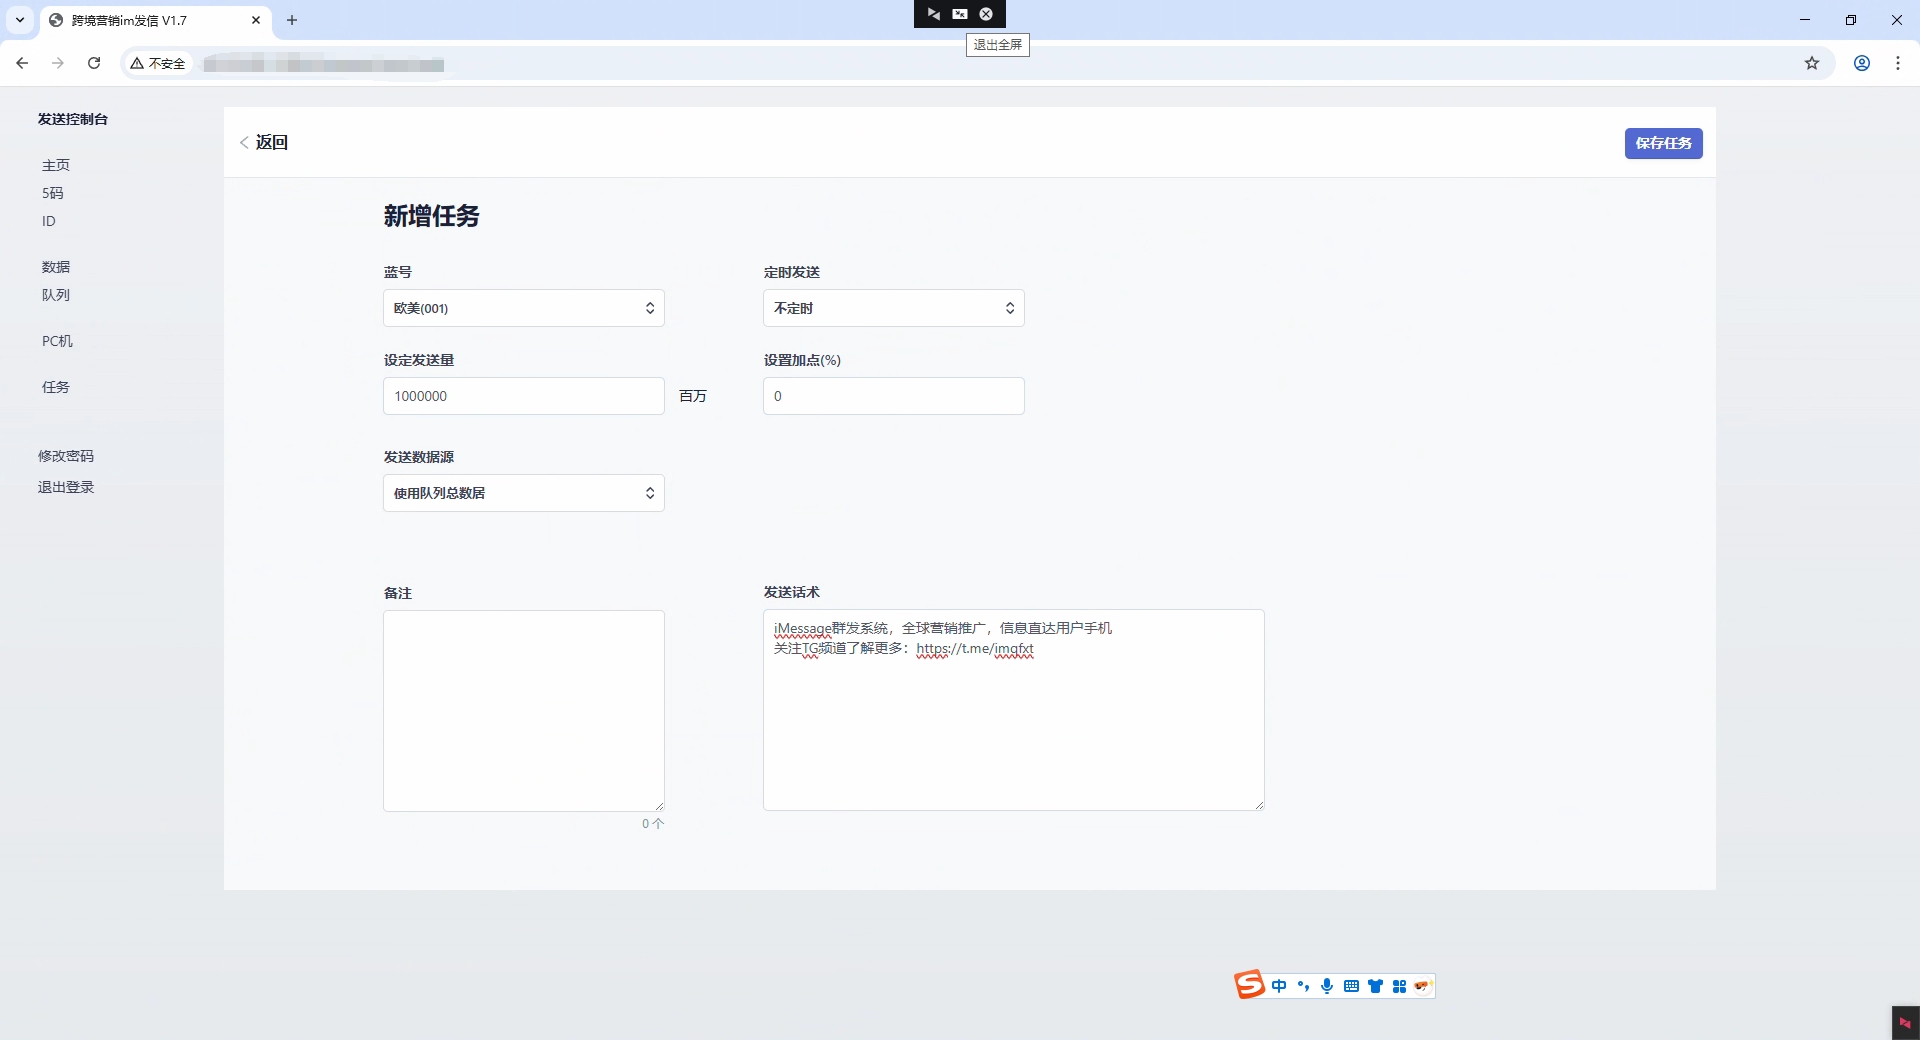The image size is (1920, 1040).
Task: Open 主页 in the sidebar menu
Action: 56,165
